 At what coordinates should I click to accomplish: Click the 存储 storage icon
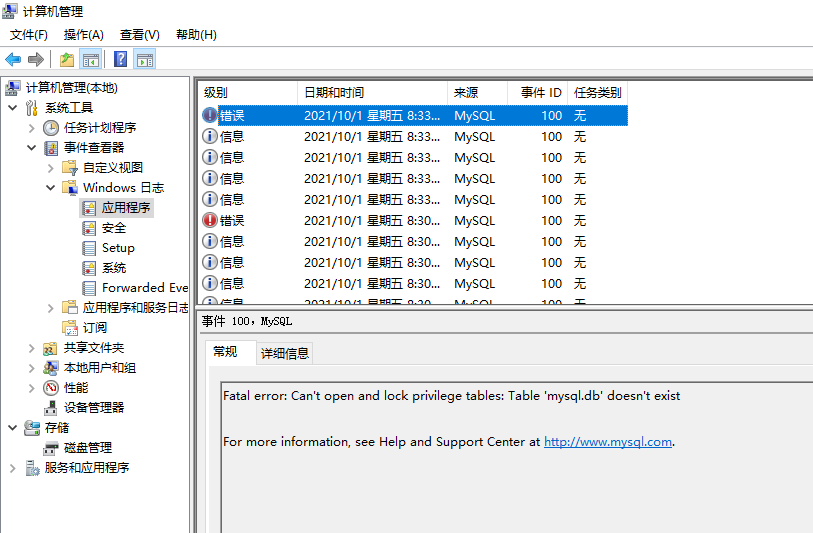click(32, 428)
